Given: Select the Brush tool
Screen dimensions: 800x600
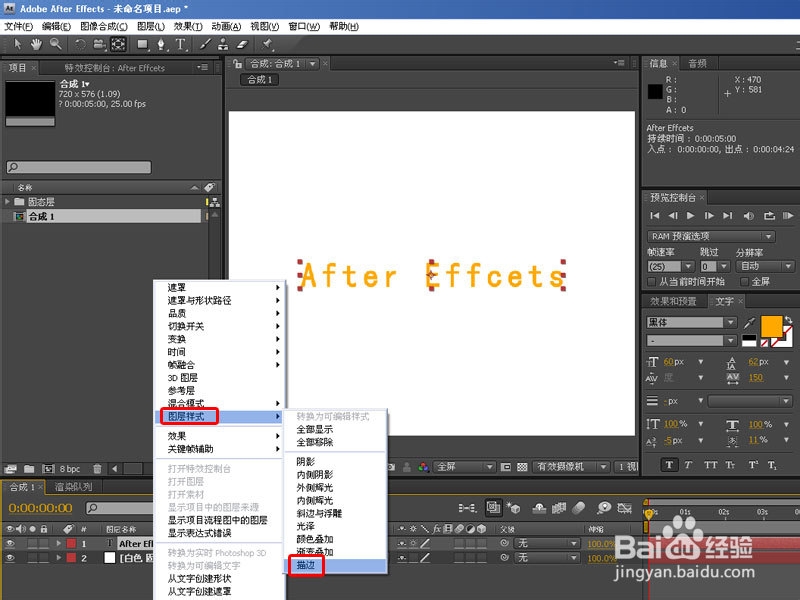Looking at the screenshot, I should point(205,44).
